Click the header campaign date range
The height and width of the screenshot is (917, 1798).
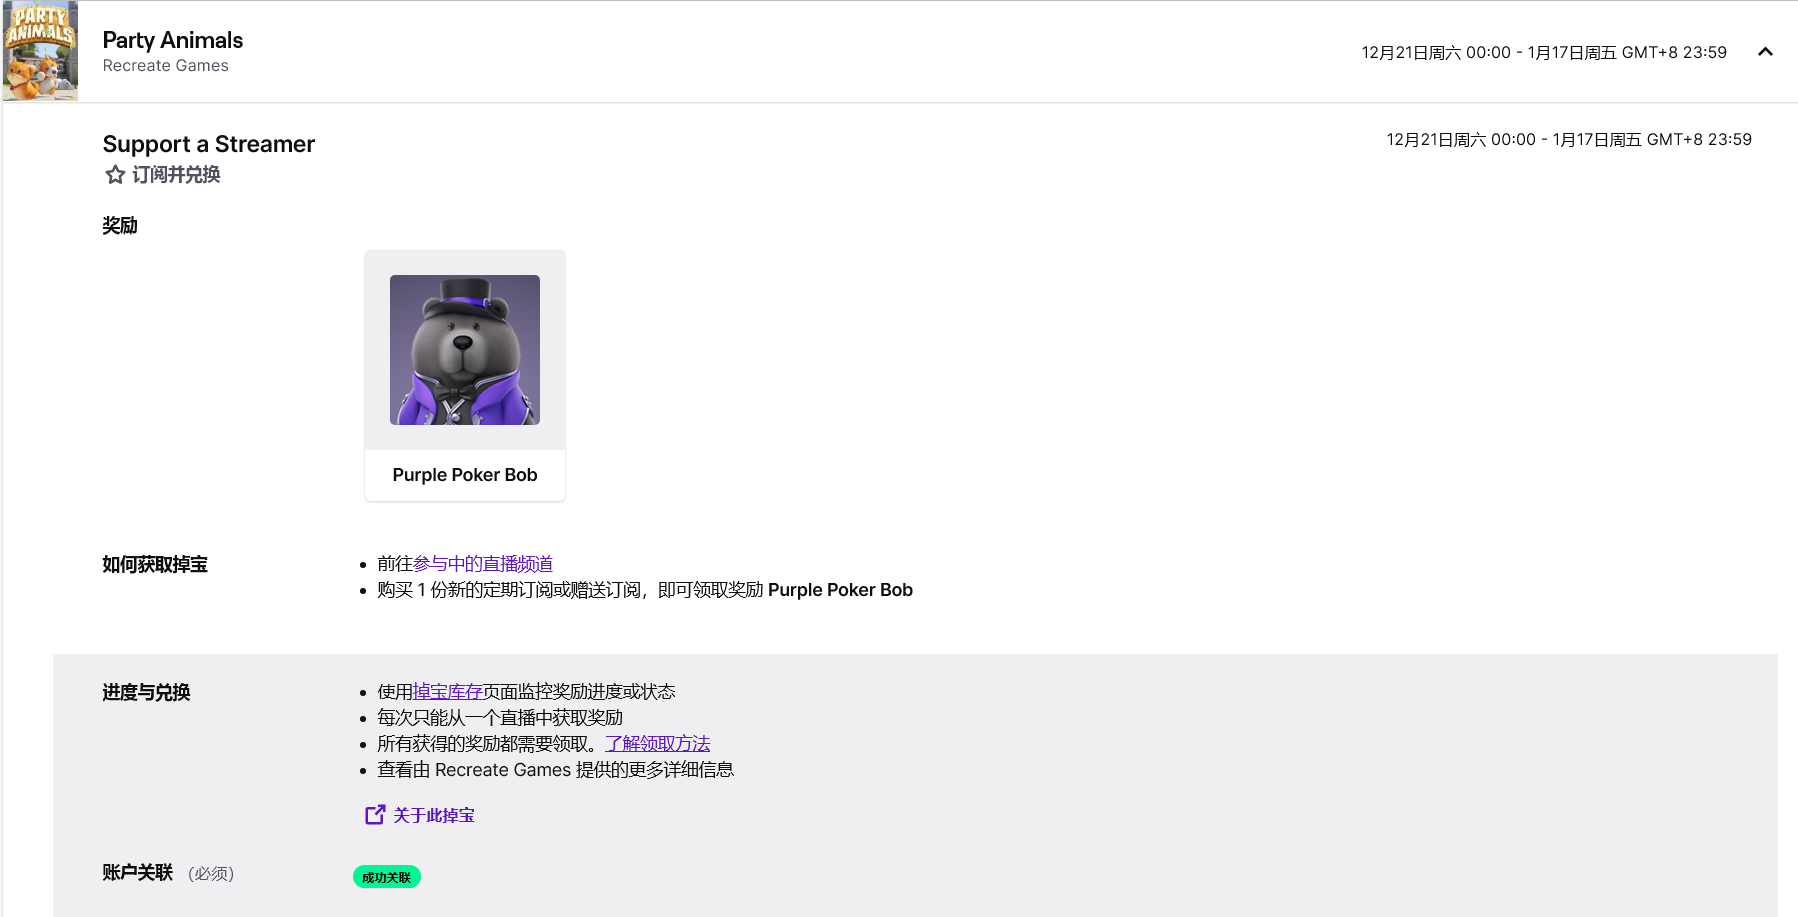1544,52
